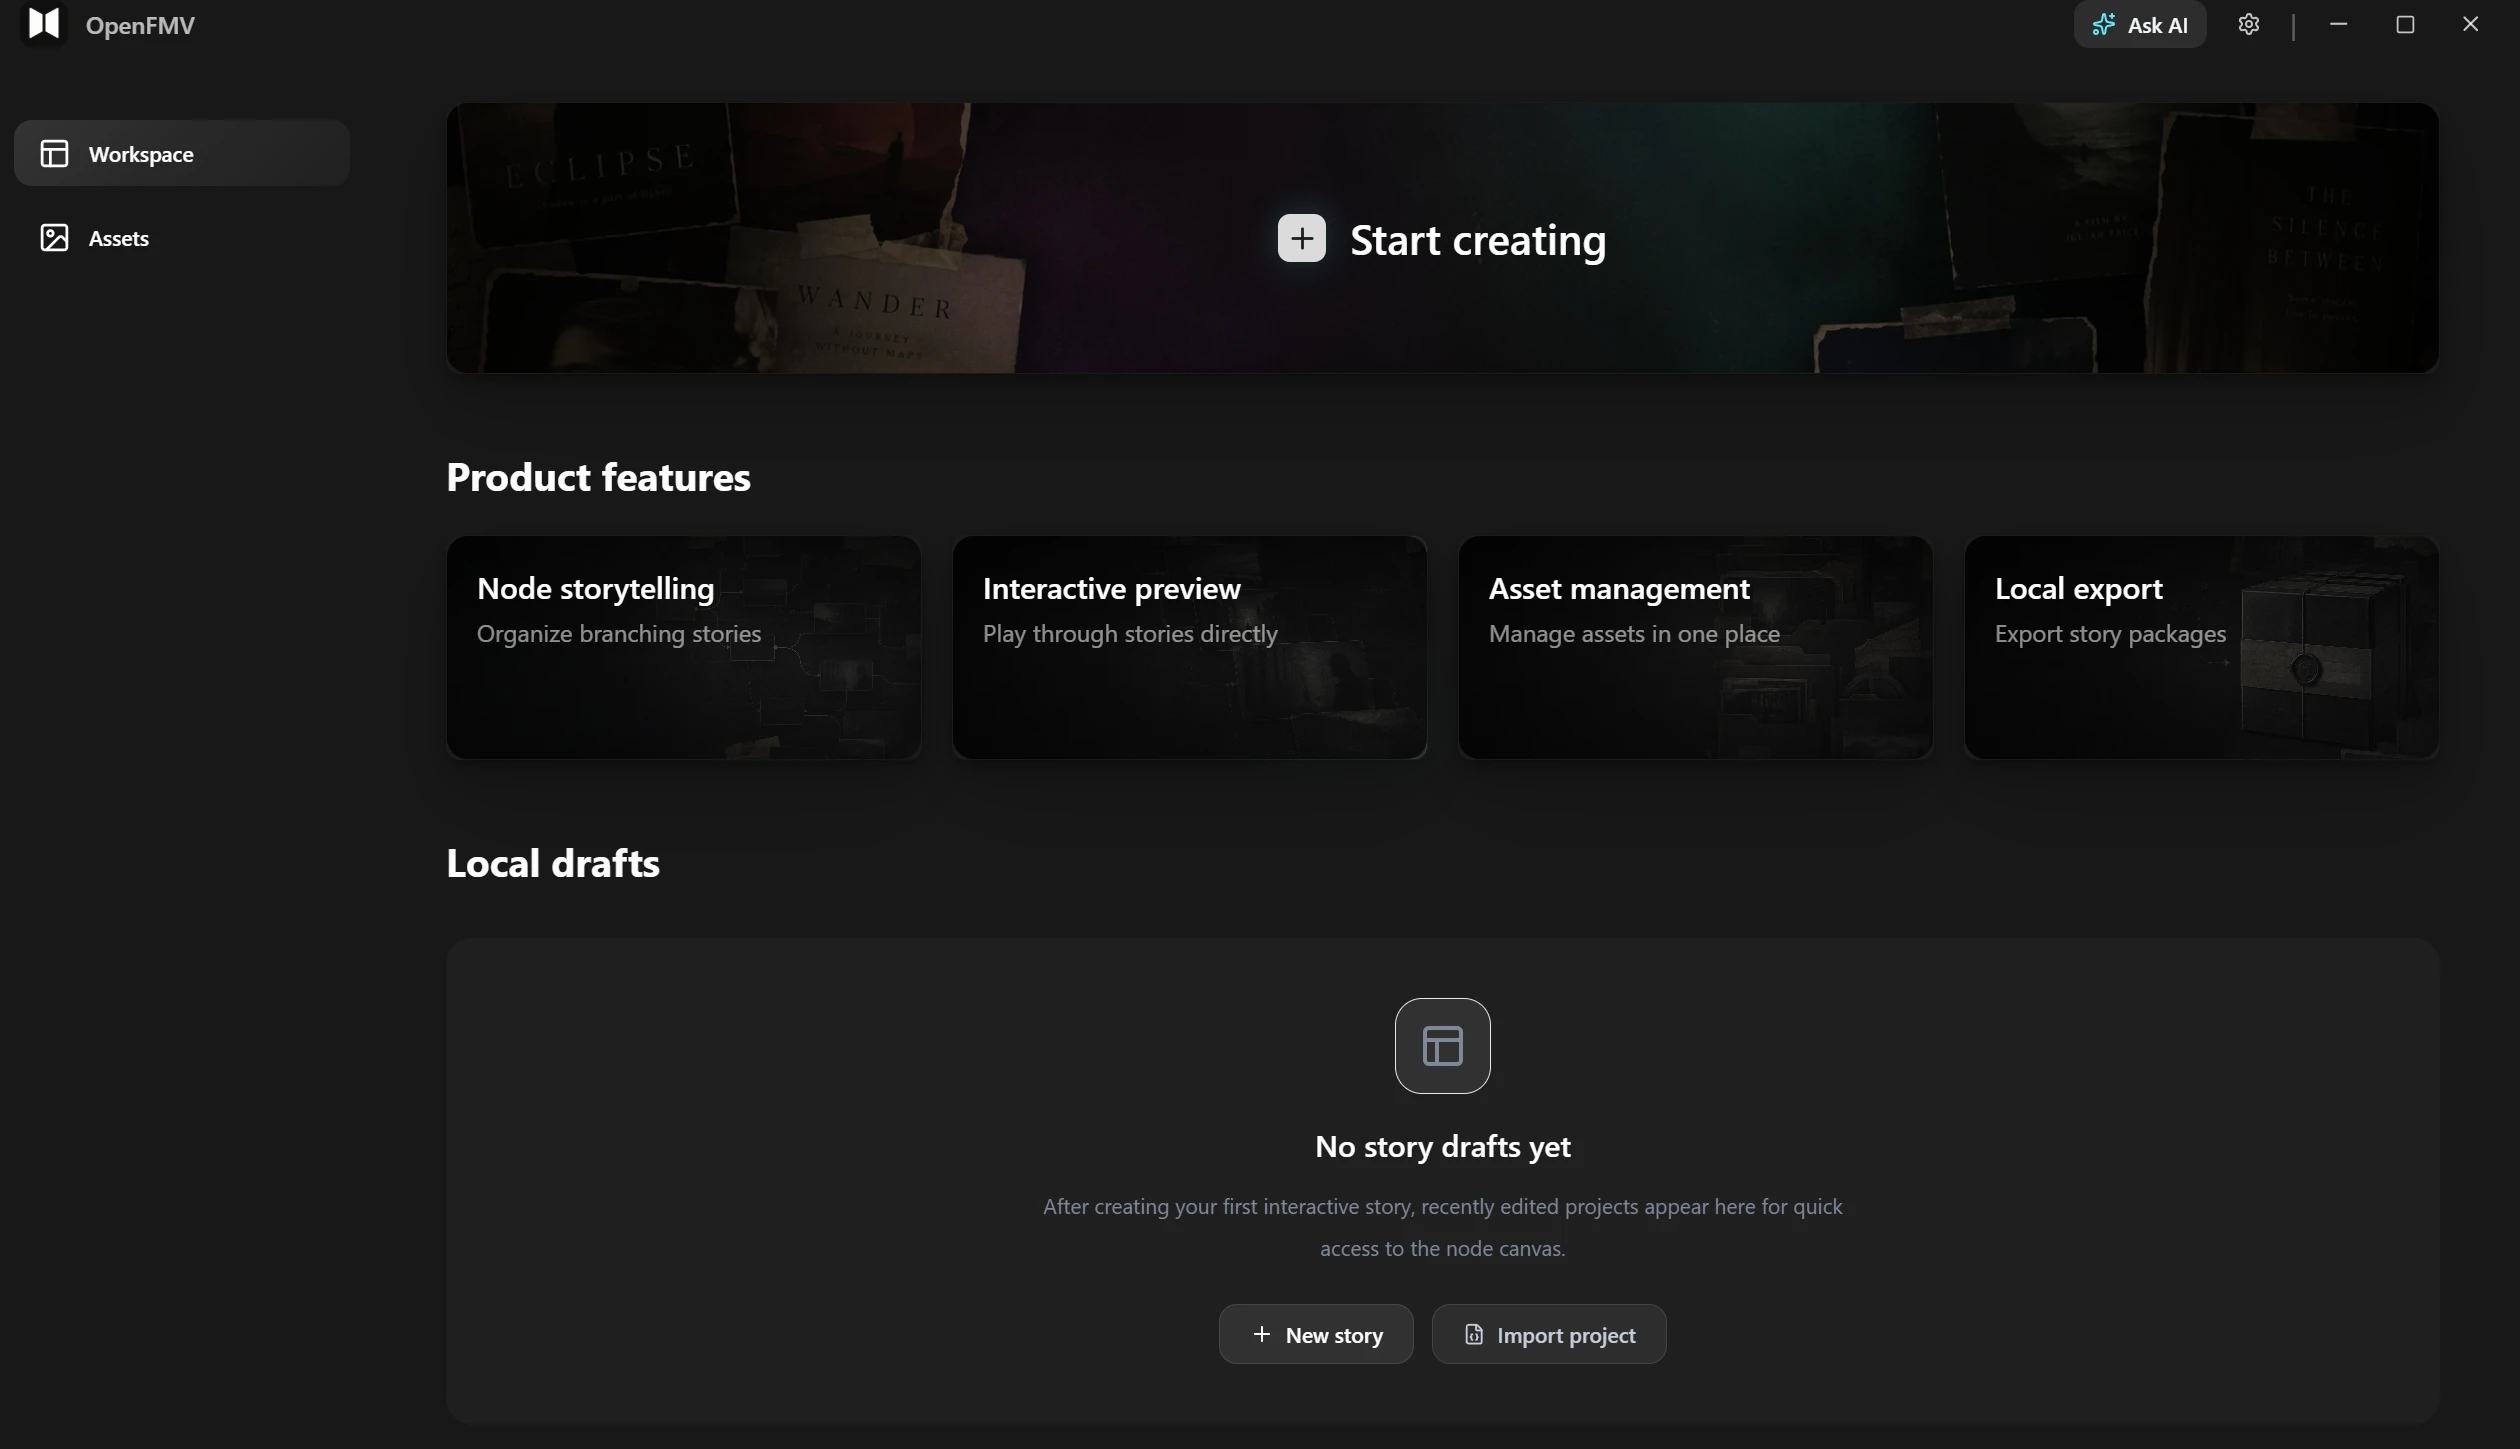Screen dimensions: 2520x1449
Task: Open the settings gear icon
Action: point(2248,25)
